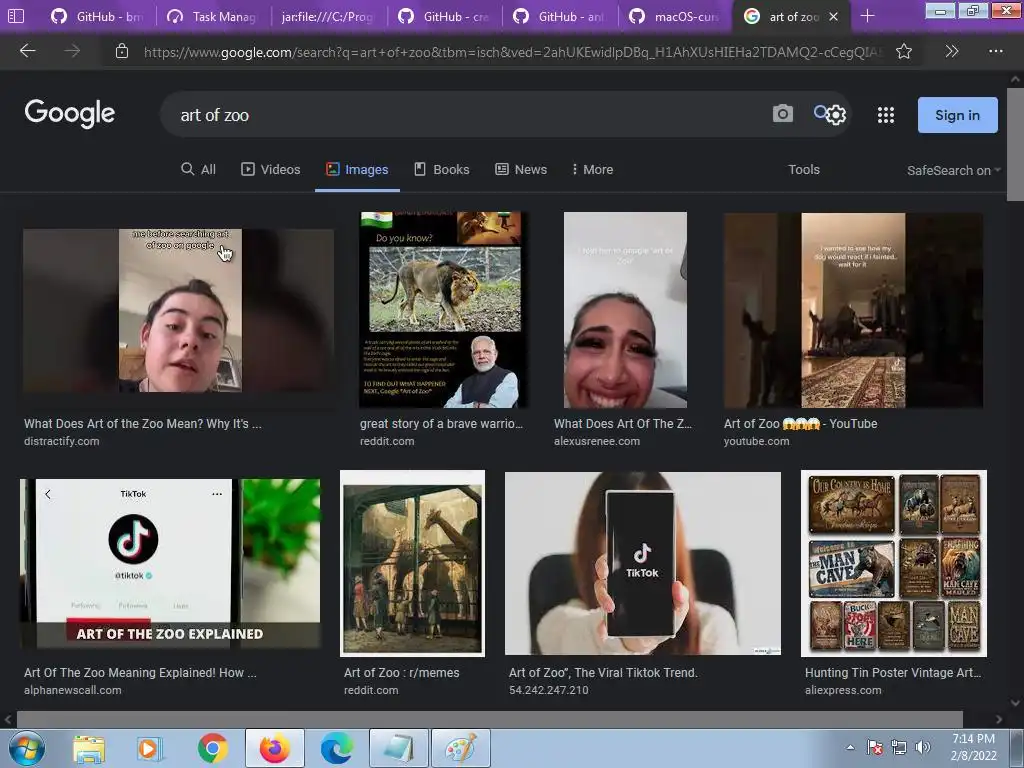Open a new tab with the plus button

(x=867, y=16)
